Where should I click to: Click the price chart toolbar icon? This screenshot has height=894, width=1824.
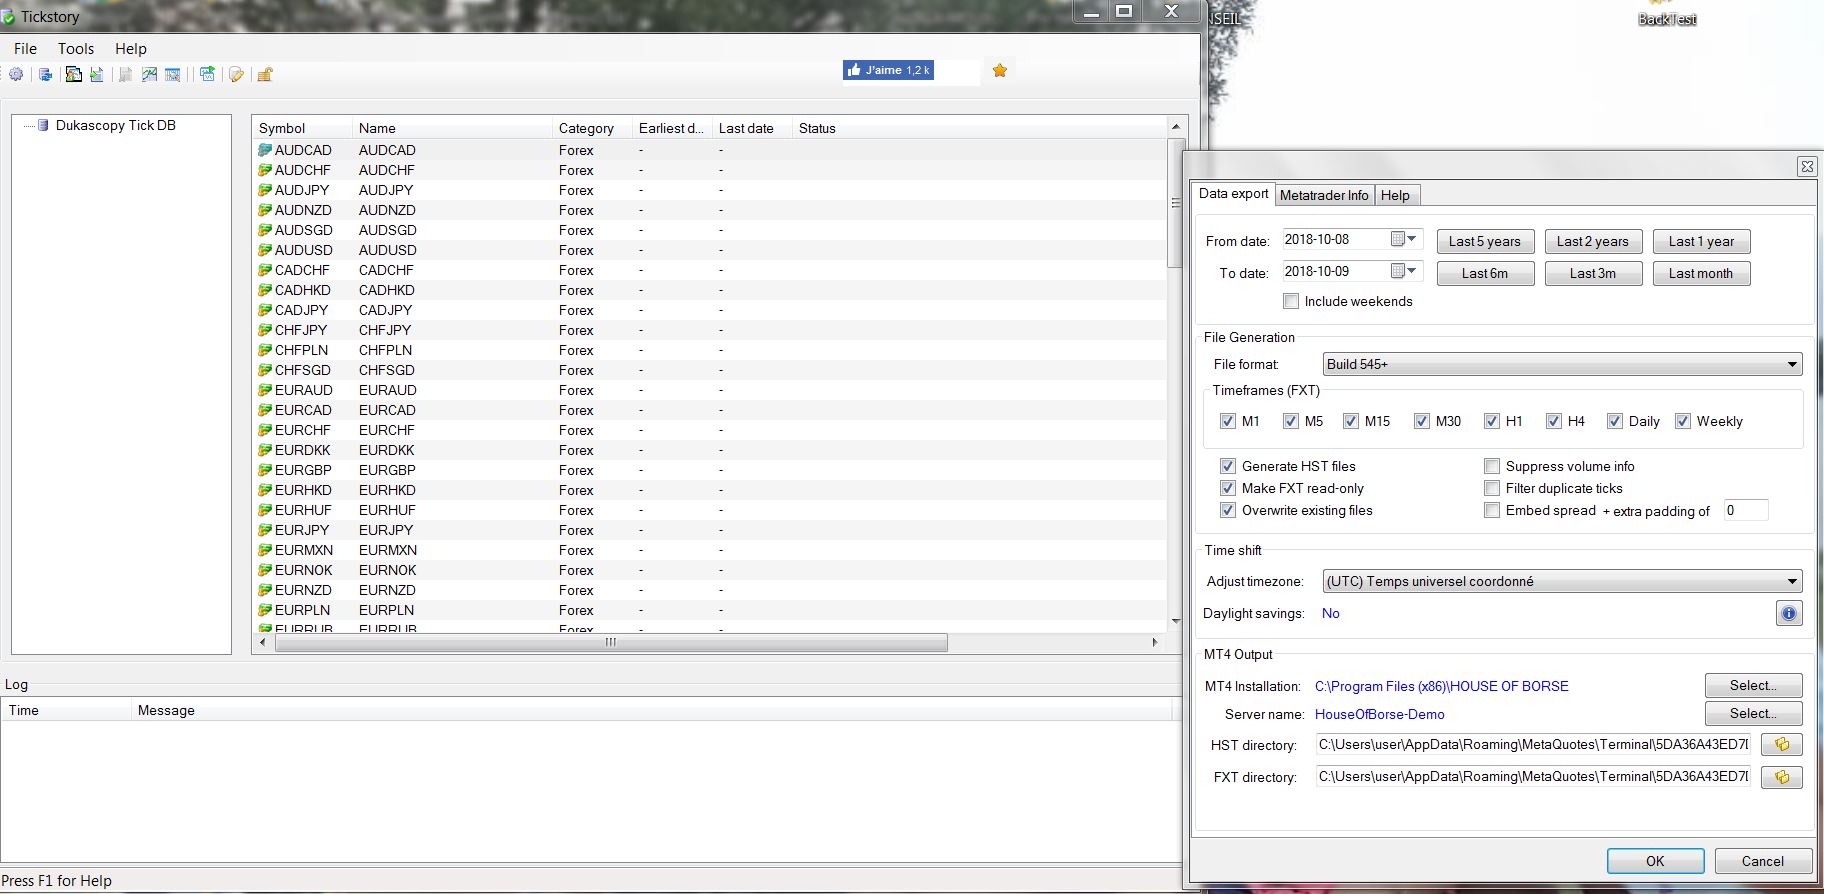pos(149,75)
